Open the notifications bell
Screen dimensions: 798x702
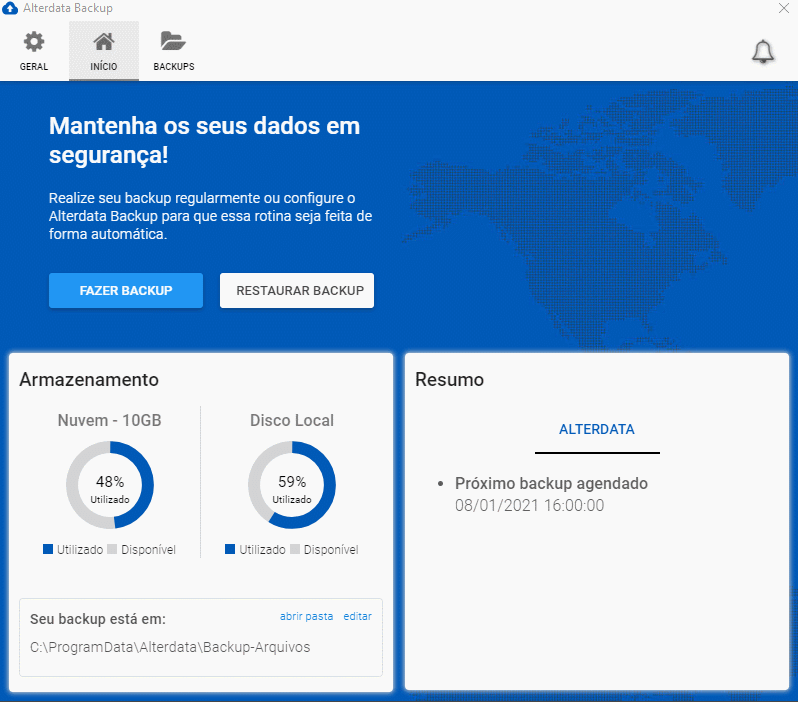763,51
